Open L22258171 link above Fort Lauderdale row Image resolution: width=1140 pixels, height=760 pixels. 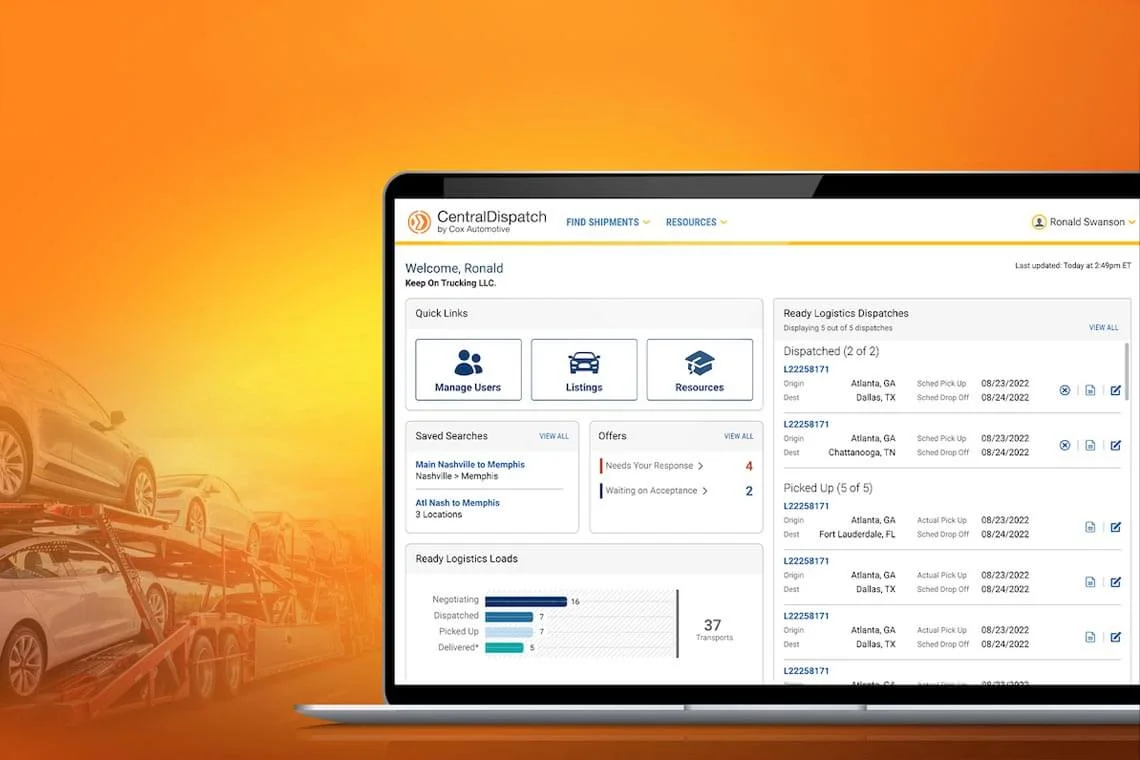pos(806,506)
